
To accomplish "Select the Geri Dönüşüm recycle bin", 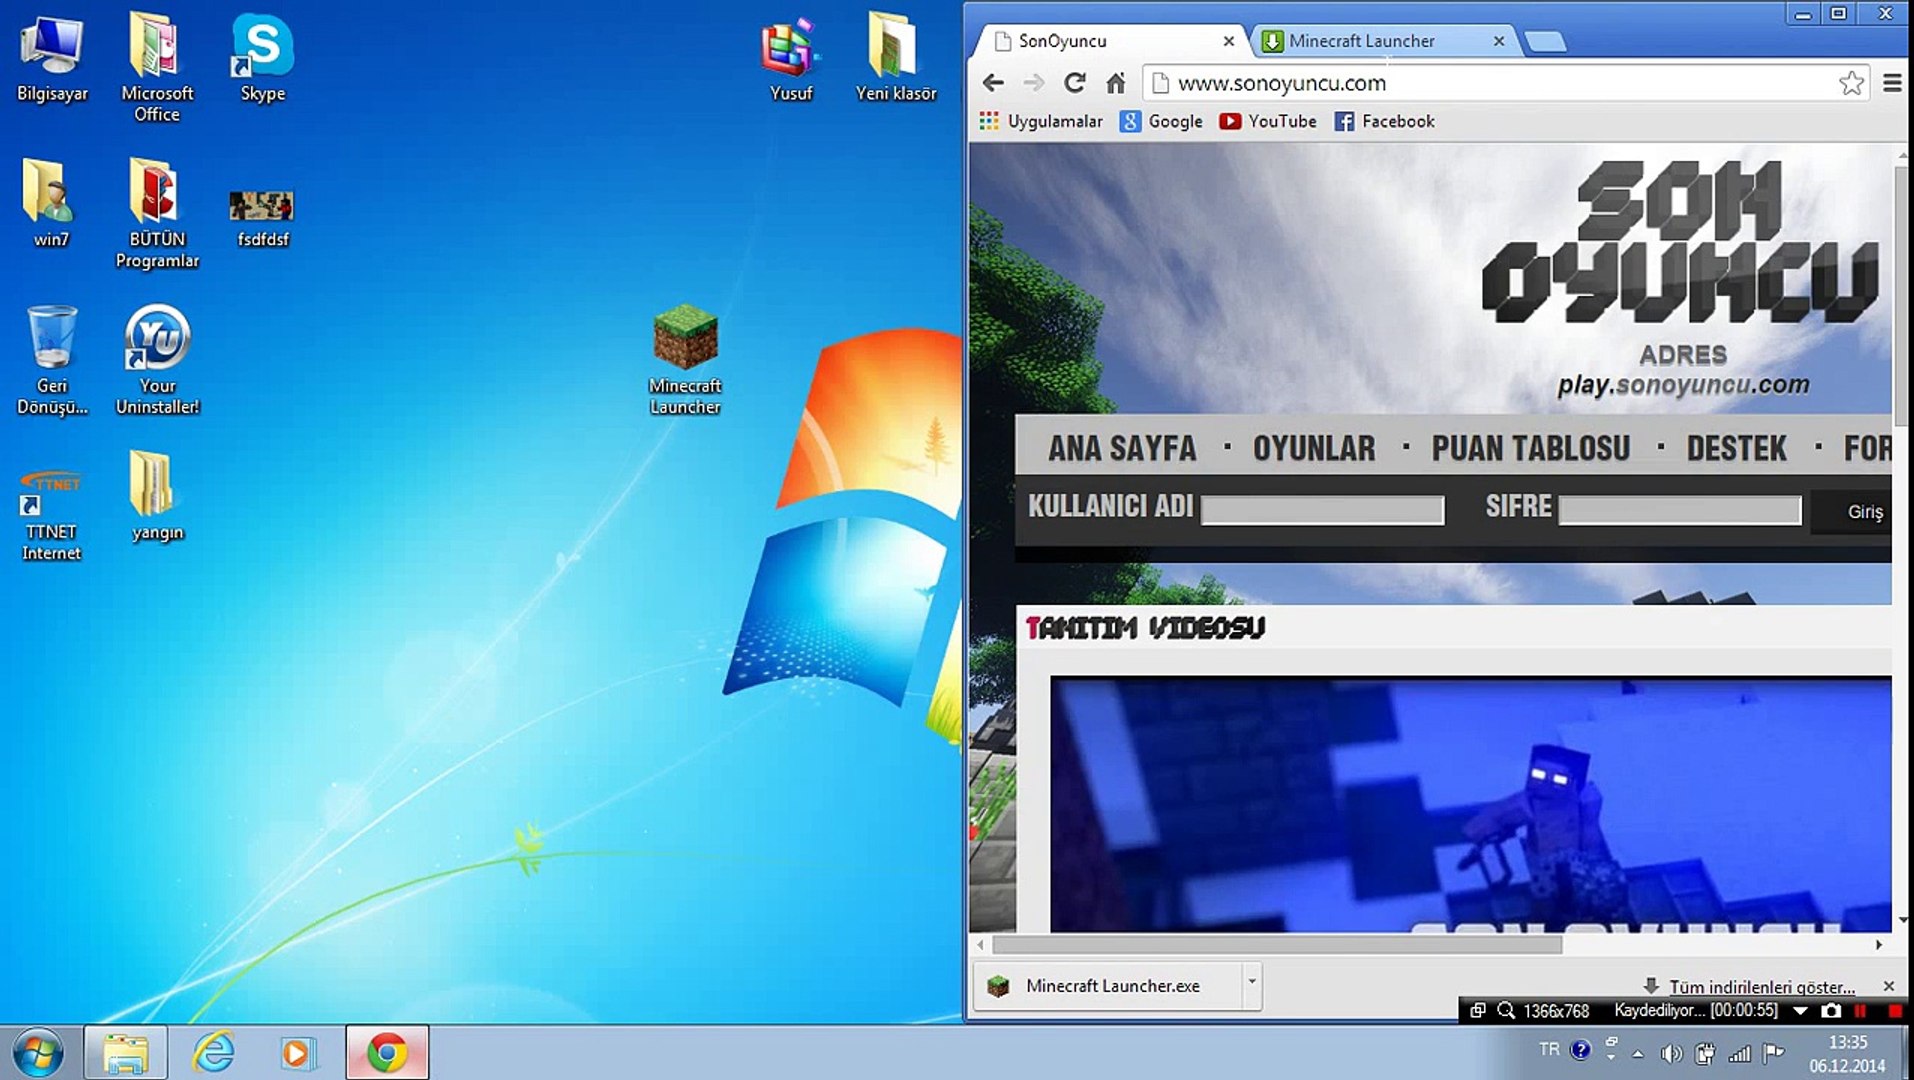I will (52, 360).
